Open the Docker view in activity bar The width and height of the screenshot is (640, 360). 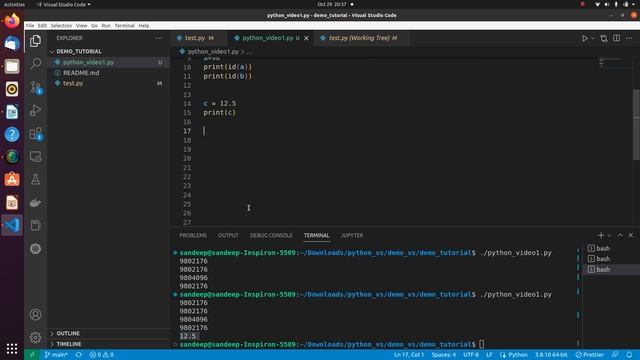pyautogui.click(x=36, y=202)
